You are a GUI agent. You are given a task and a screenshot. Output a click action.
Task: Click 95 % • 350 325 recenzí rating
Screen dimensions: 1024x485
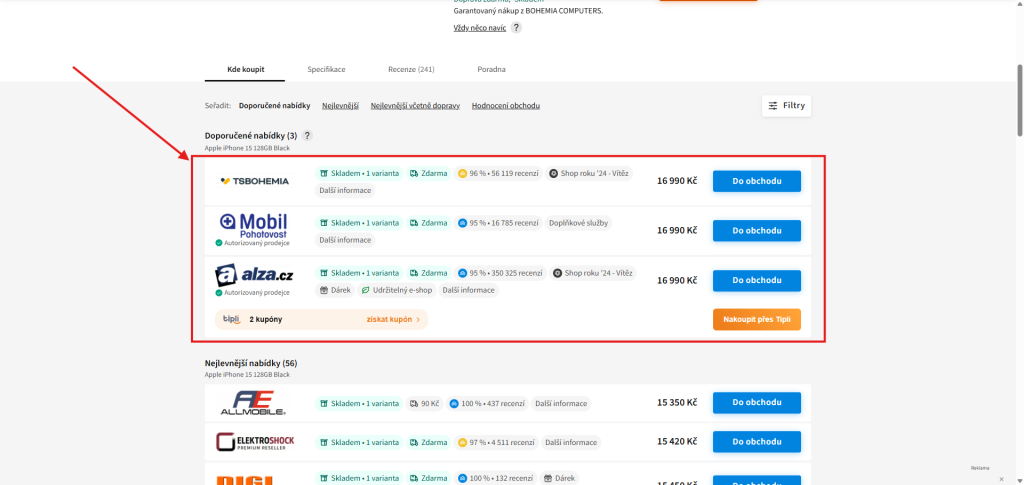[x=500, y=273]
